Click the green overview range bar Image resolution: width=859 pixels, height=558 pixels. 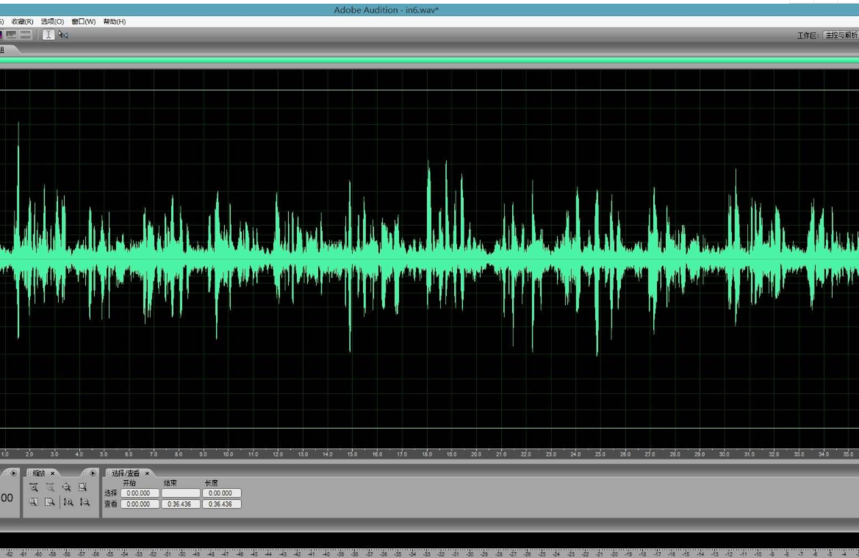click(x=430, y=60)
